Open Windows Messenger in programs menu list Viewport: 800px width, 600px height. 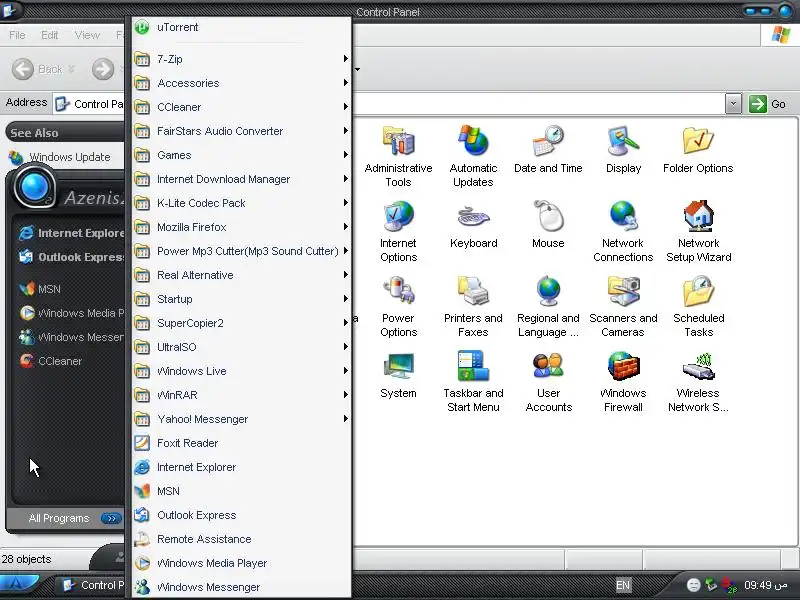(242, 587)
